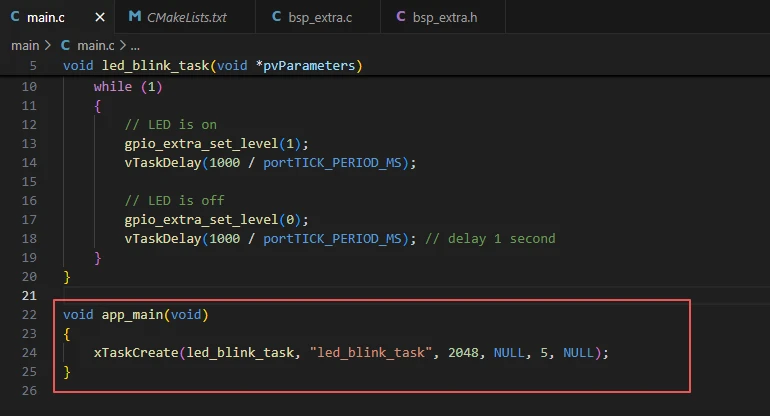Switch to the CMakeLists.txt tab
Screen dimensions: 770x416
[186, 17]
